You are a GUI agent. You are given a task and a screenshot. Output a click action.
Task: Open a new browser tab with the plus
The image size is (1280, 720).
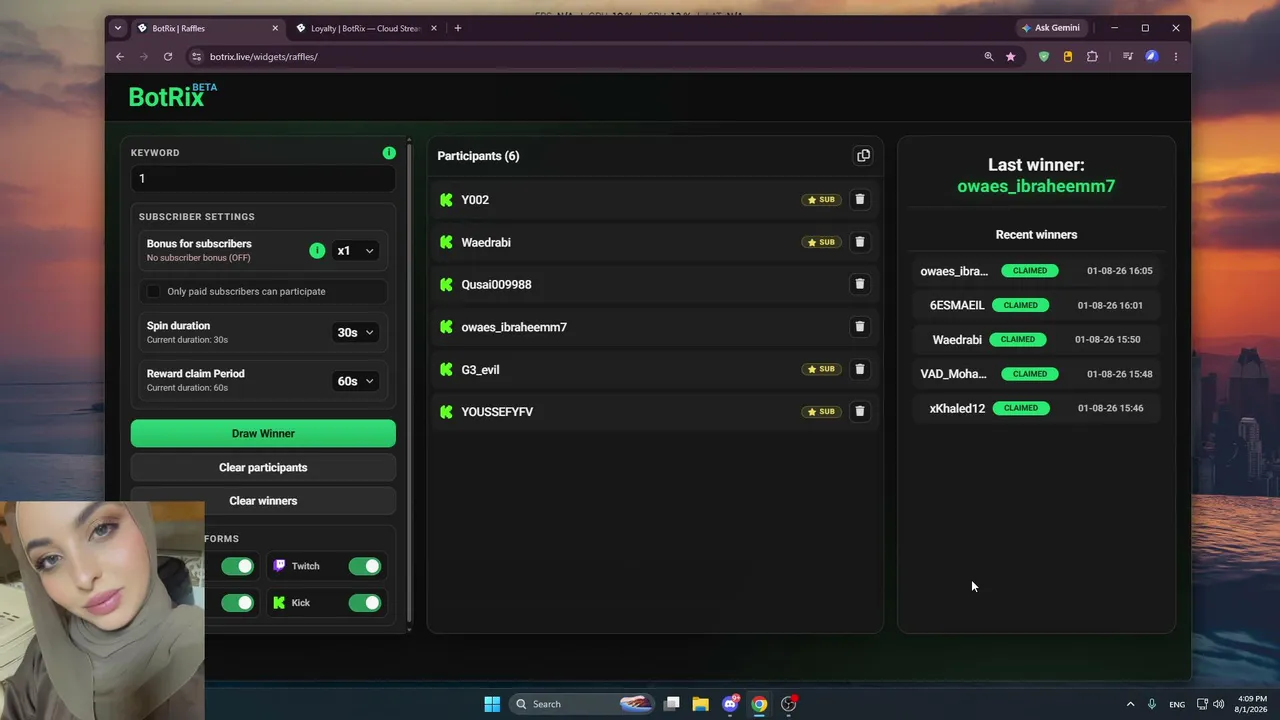pos(458,28)
